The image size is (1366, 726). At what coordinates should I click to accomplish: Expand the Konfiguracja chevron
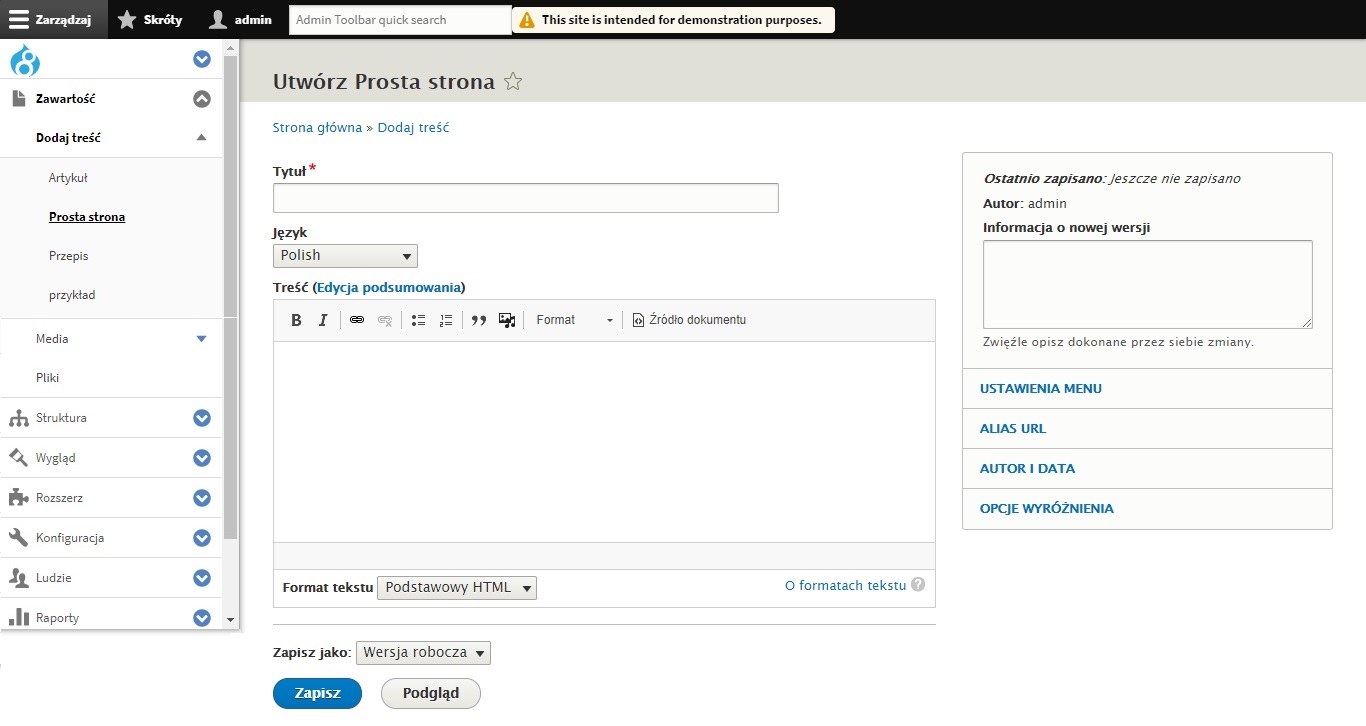tap(202, 538)
